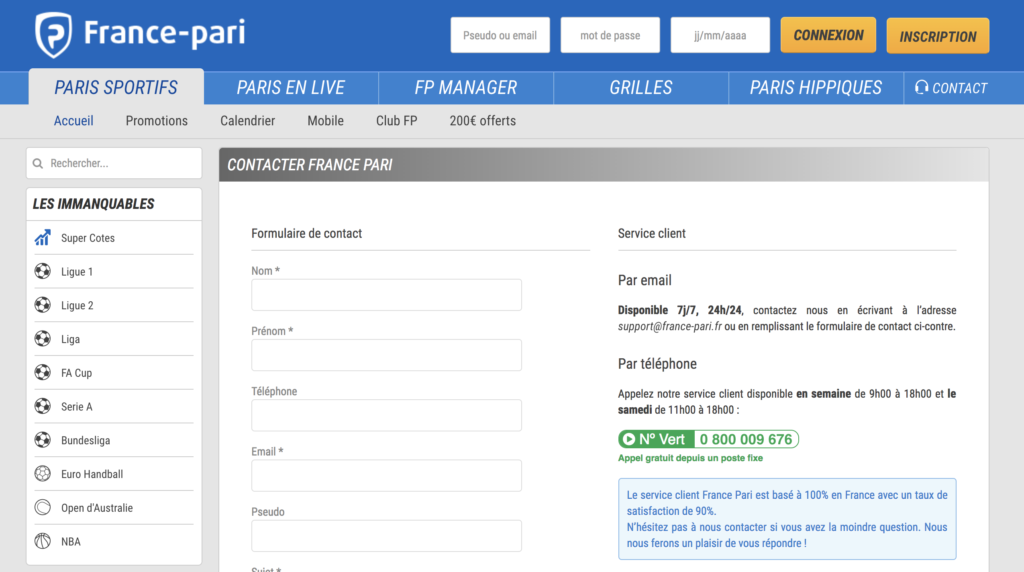Click the Contact headset icon
Viewport: 1024px width, 572px height.
tap(921, 87)
